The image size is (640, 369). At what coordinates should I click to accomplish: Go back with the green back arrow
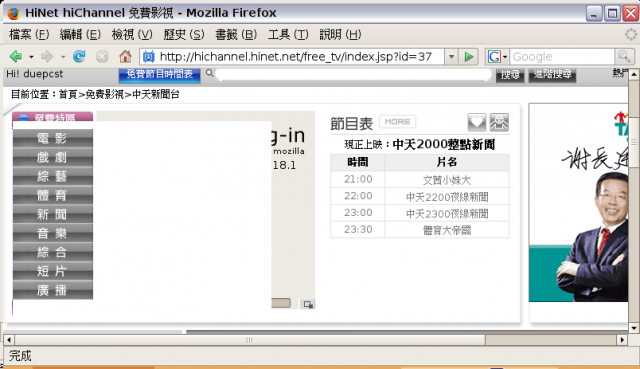pyautogui.click(x=16, y=56)
